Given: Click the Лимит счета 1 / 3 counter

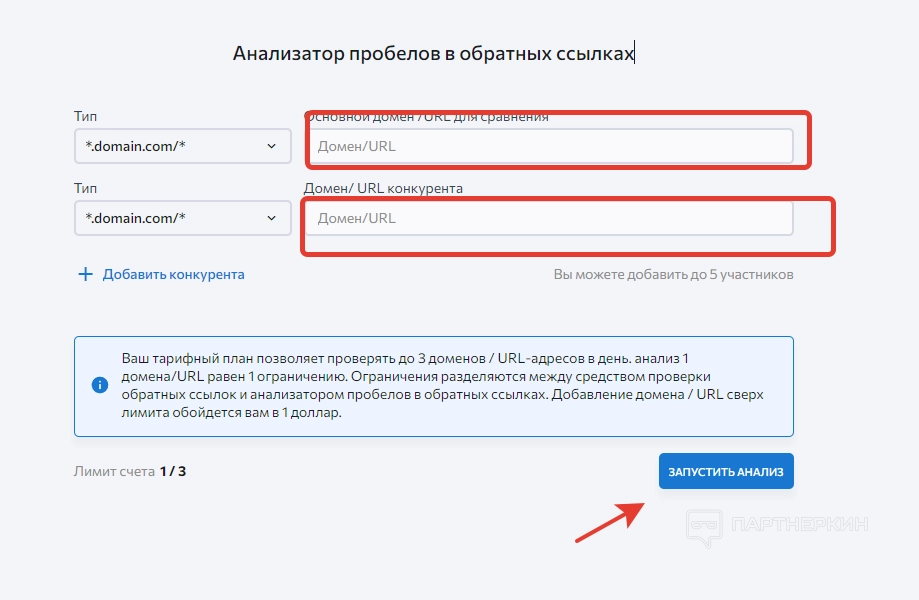Looking at the screenshot, I should 130,471.
